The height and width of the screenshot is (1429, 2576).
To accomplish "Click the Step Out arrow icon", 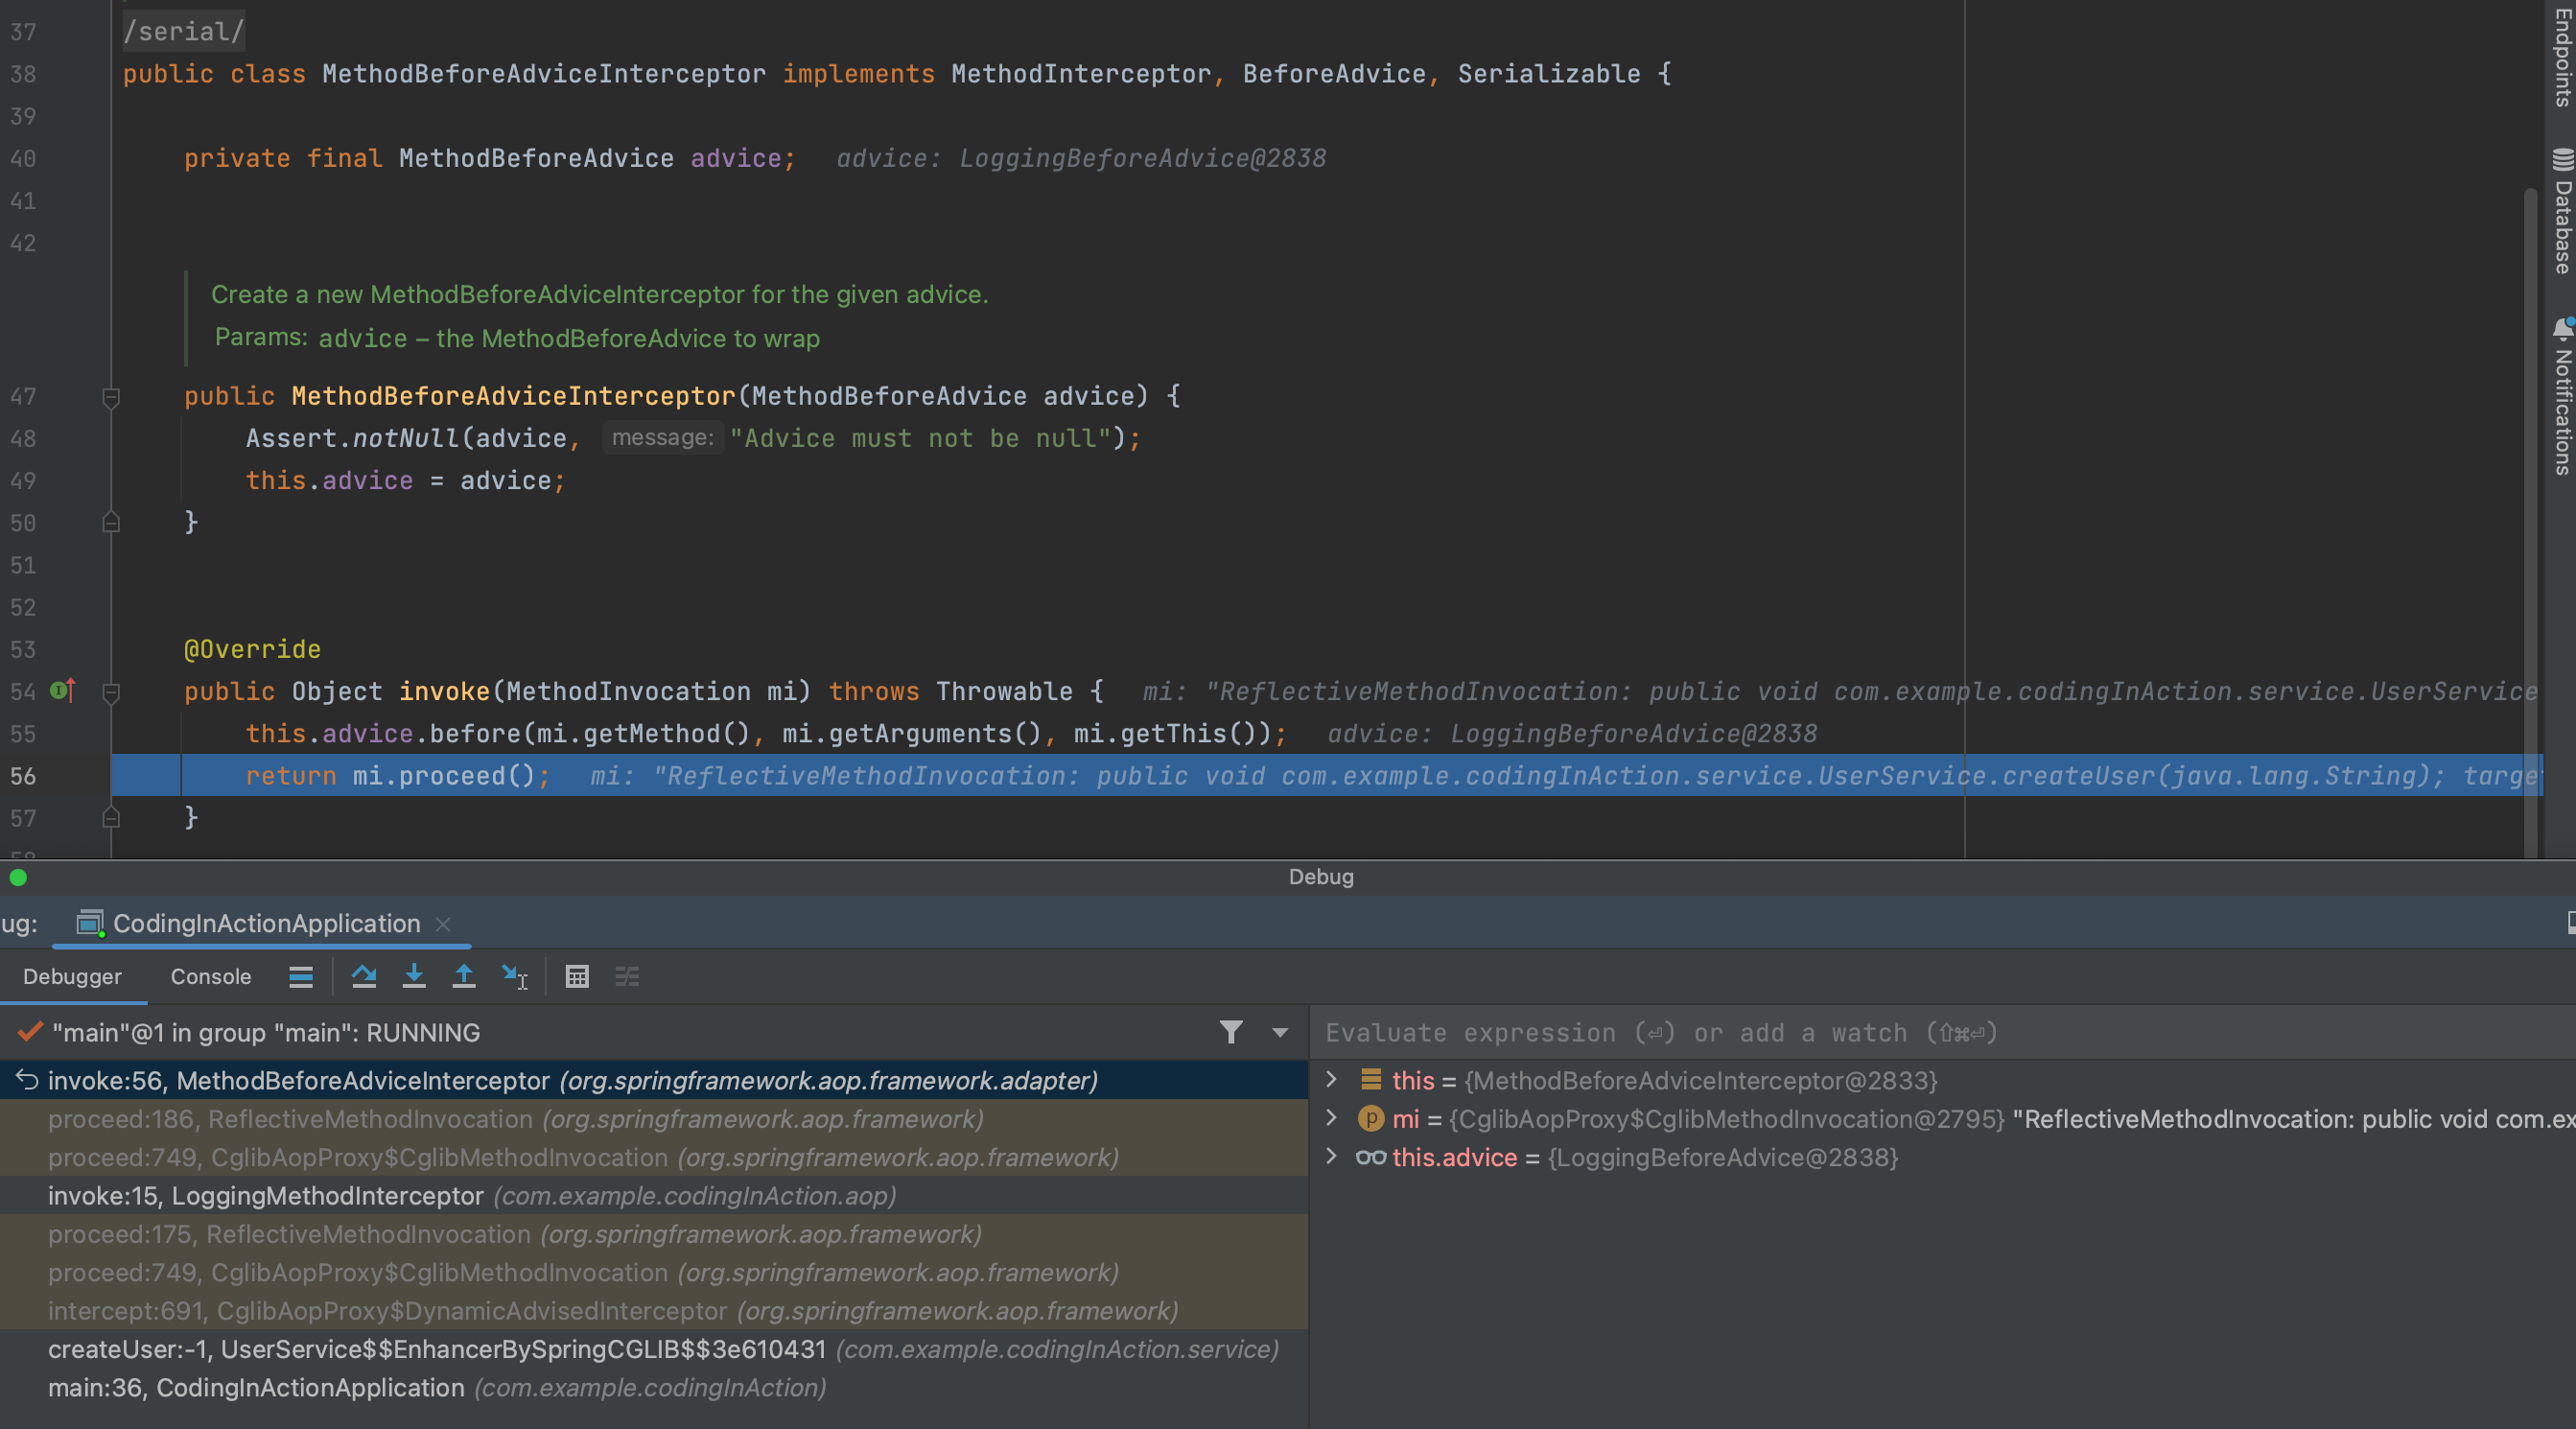I will click(x=463, y=976).
